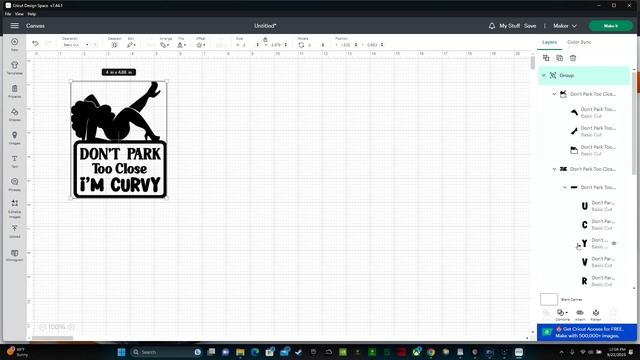The height and width of the screenshot is (360, 640).
Task: Click the canvas horizontal scrollbar
Action: pos(52,338)
